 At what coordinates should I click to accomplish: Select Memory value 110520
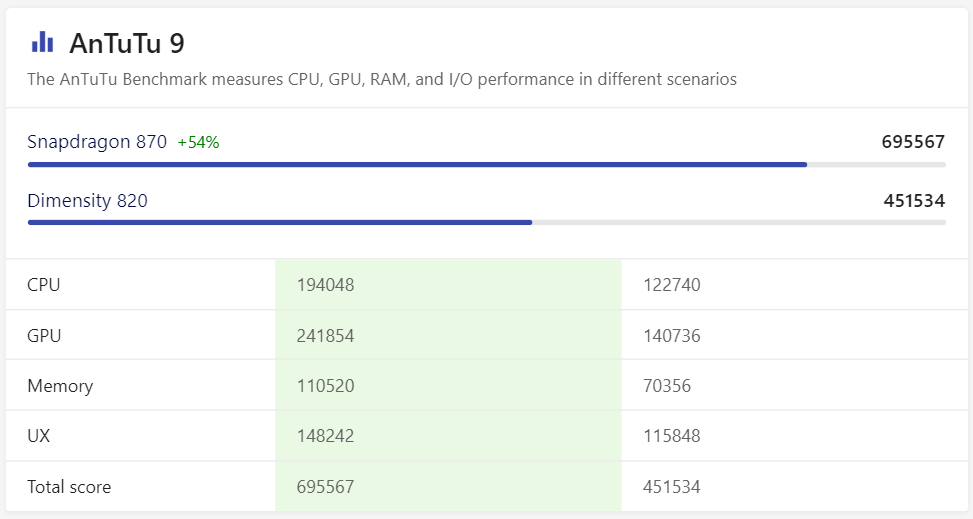(325, 386)
